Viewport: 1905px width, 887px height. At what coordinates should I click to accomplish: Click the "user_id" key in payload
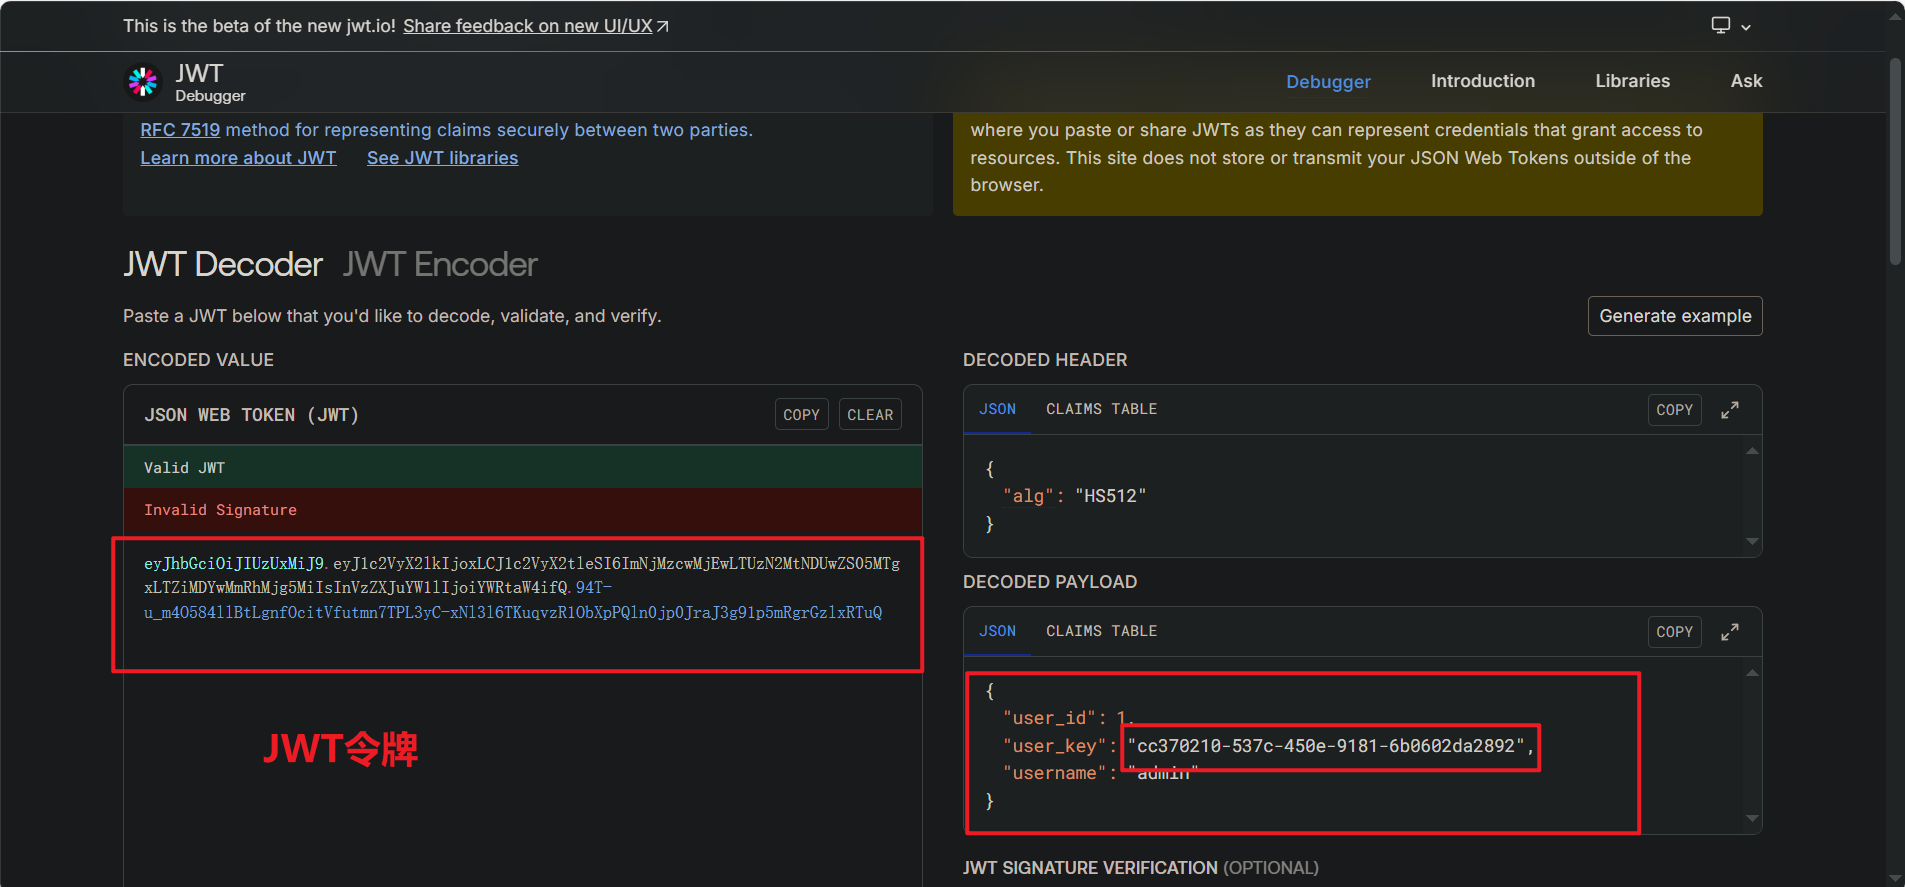[1049, 718]
